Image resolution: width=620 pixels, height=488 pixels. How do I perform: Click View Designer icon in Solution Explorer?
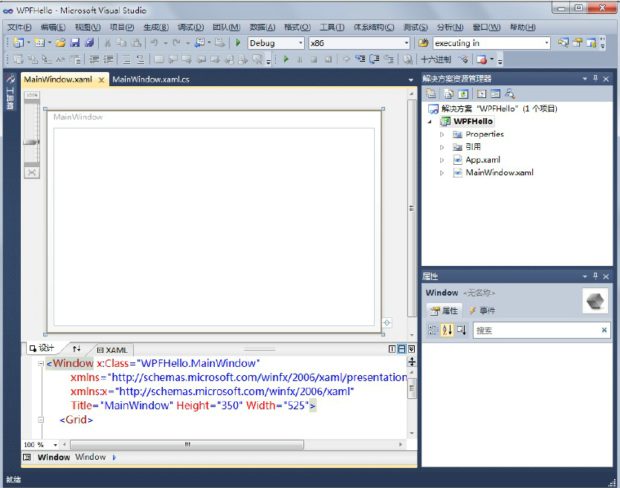tap(495, 94)
